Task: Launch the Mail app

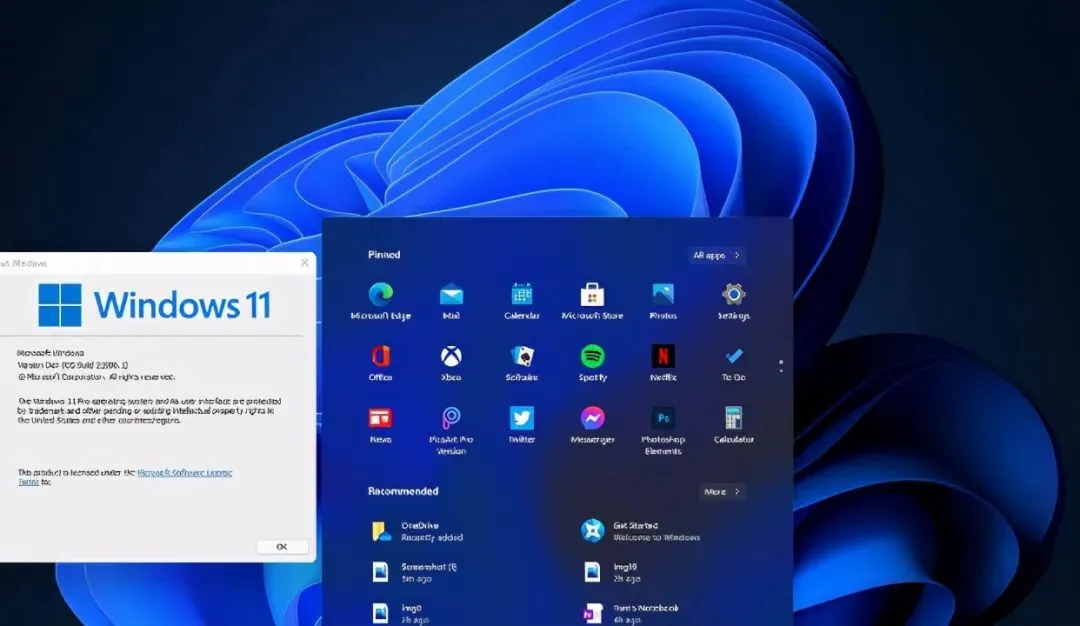Action: point(451,297)
